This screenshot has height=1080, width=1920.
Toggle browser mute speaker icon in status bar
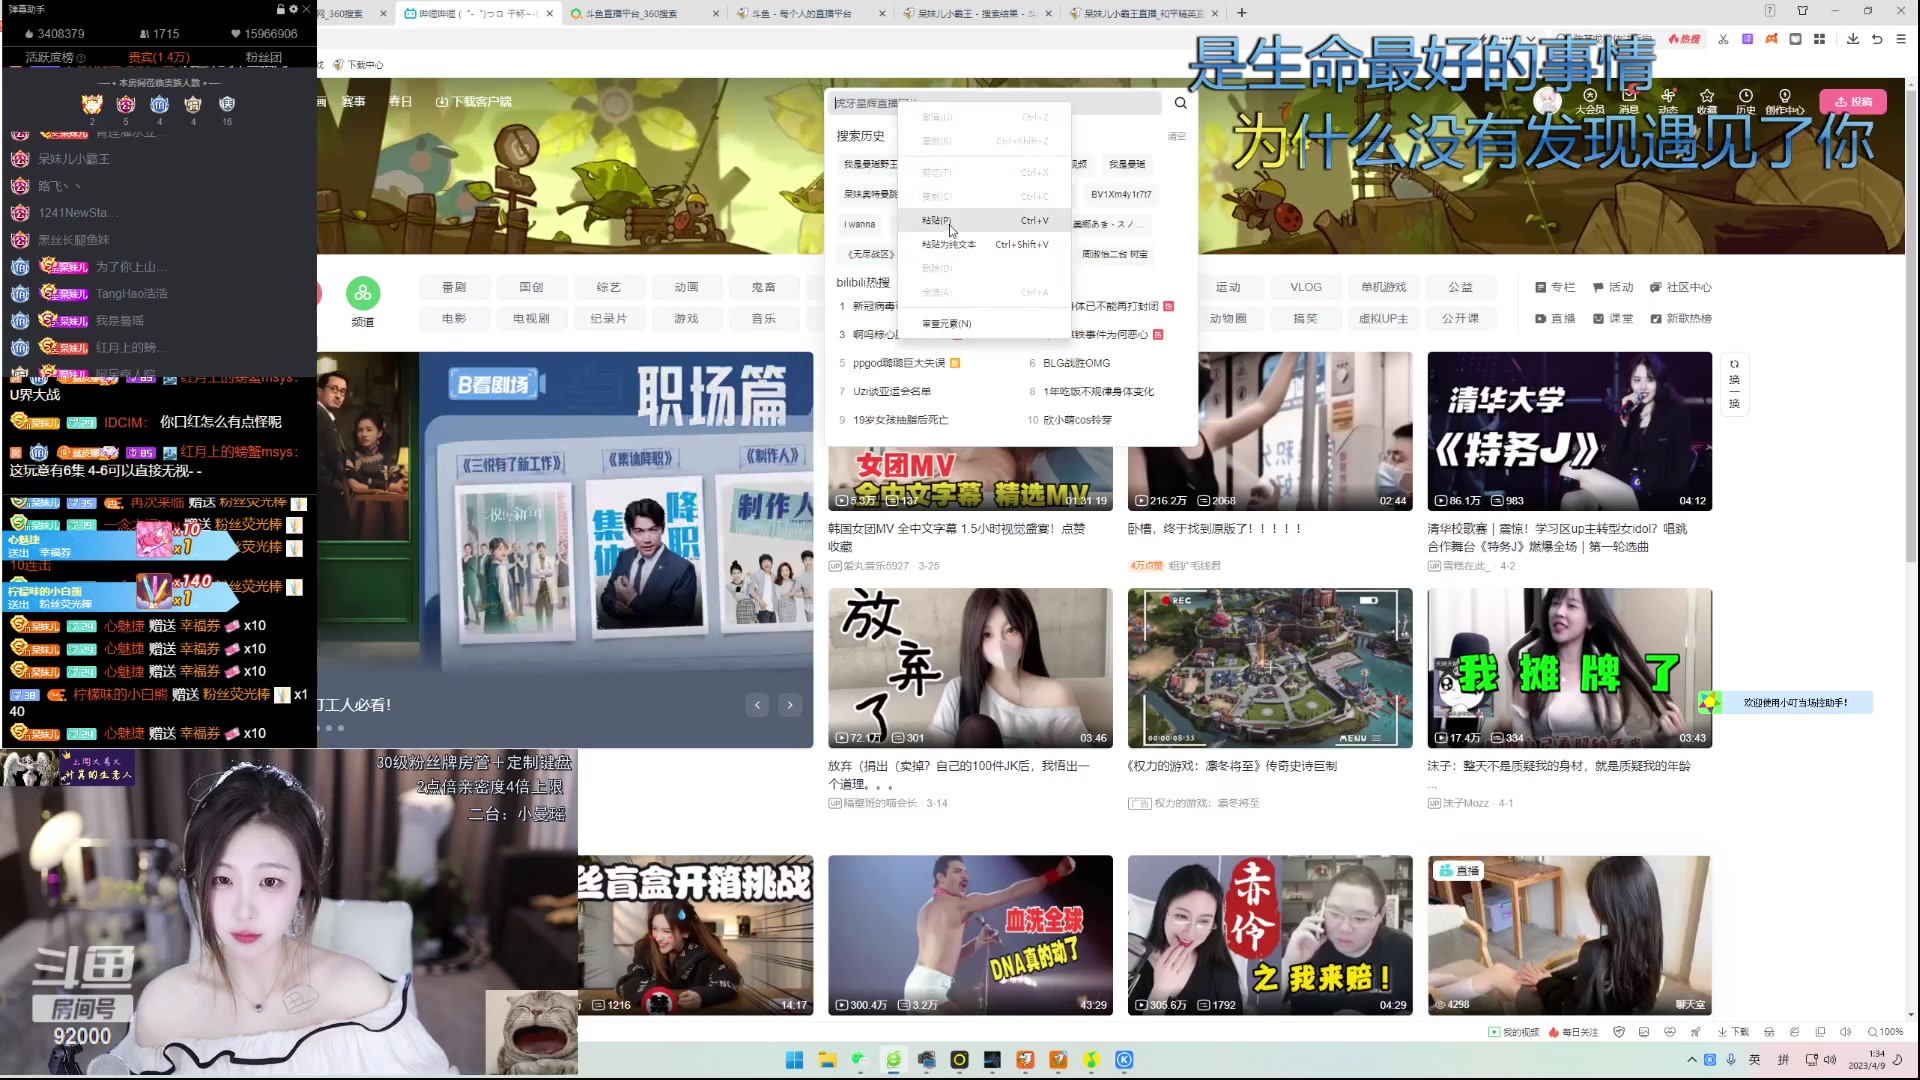point(1845,1032)
